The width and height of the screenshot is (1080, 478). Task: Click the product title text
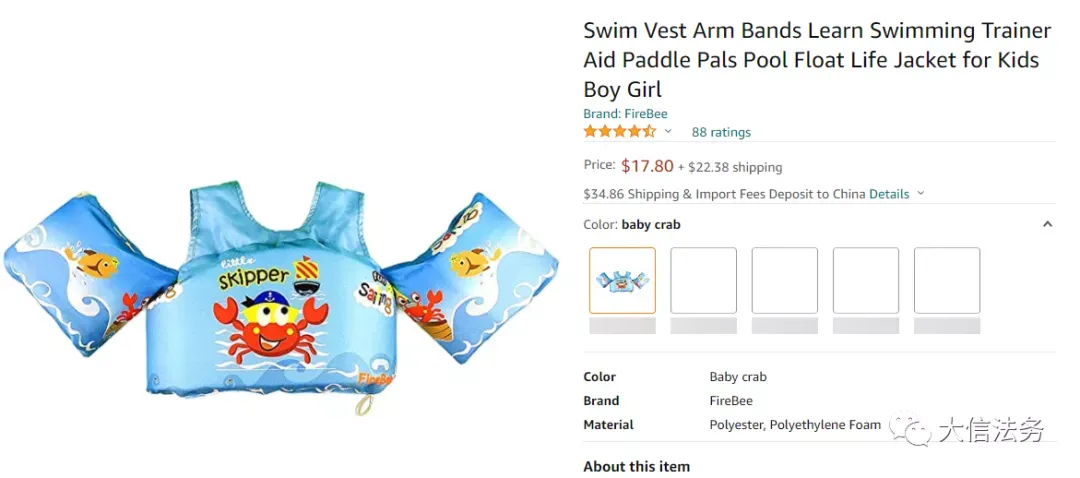click(x=817, y=60)
